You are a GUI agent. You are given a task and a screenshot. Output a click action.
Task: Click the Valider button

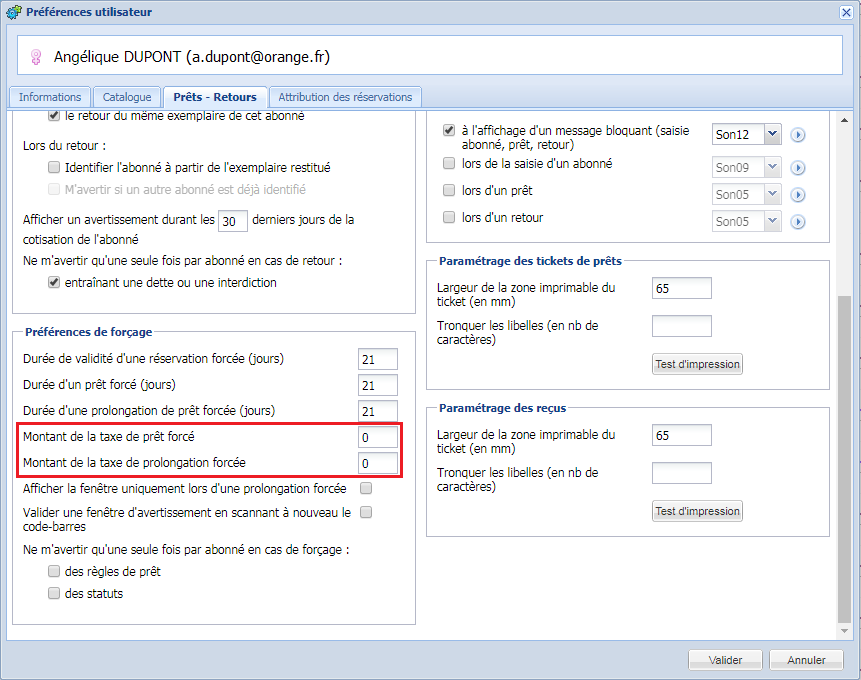coord(725,660)
